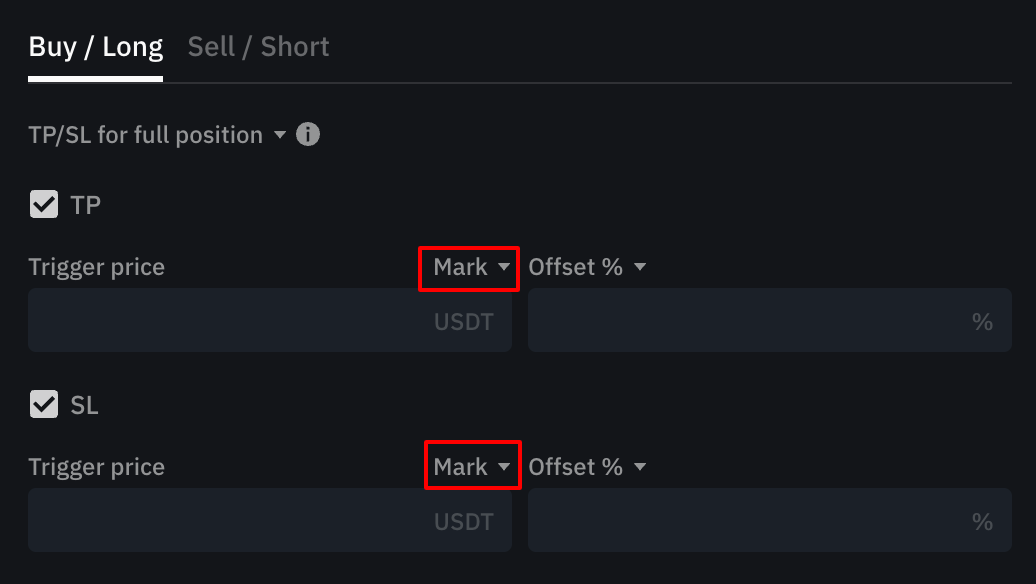Click the caret arrow next to SL Mark
Viewport: 1036px width, 584px height.
click(504, 467)
